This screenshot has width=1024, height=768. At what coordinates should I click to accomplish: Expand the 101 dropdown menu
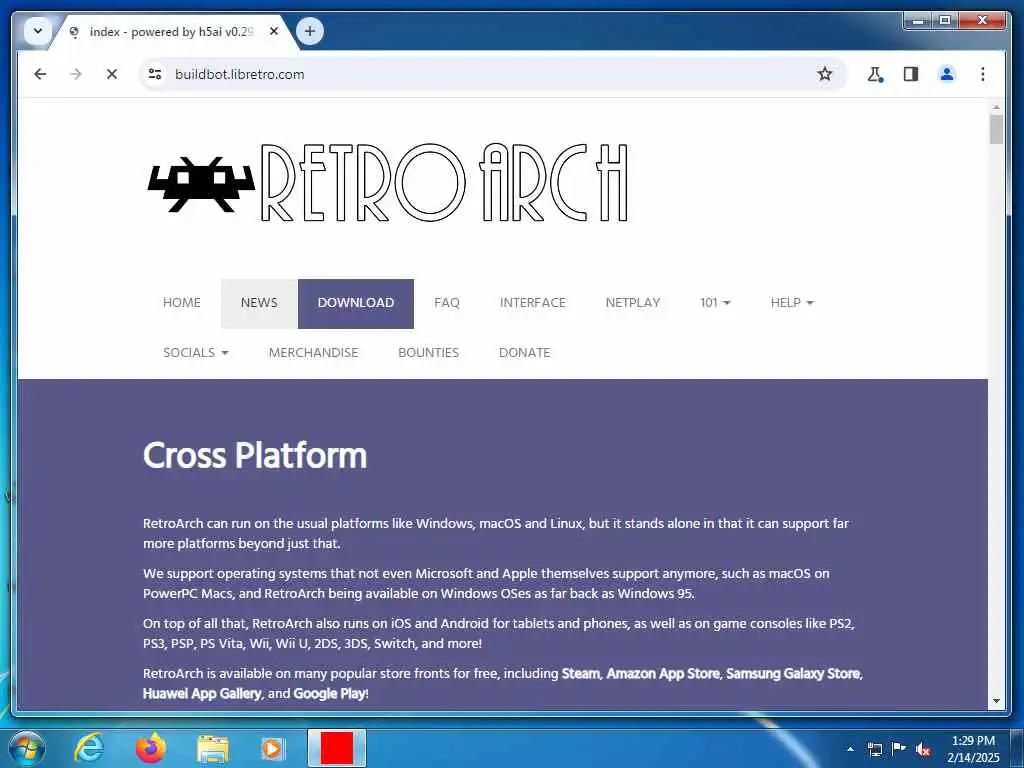point(715,303)
